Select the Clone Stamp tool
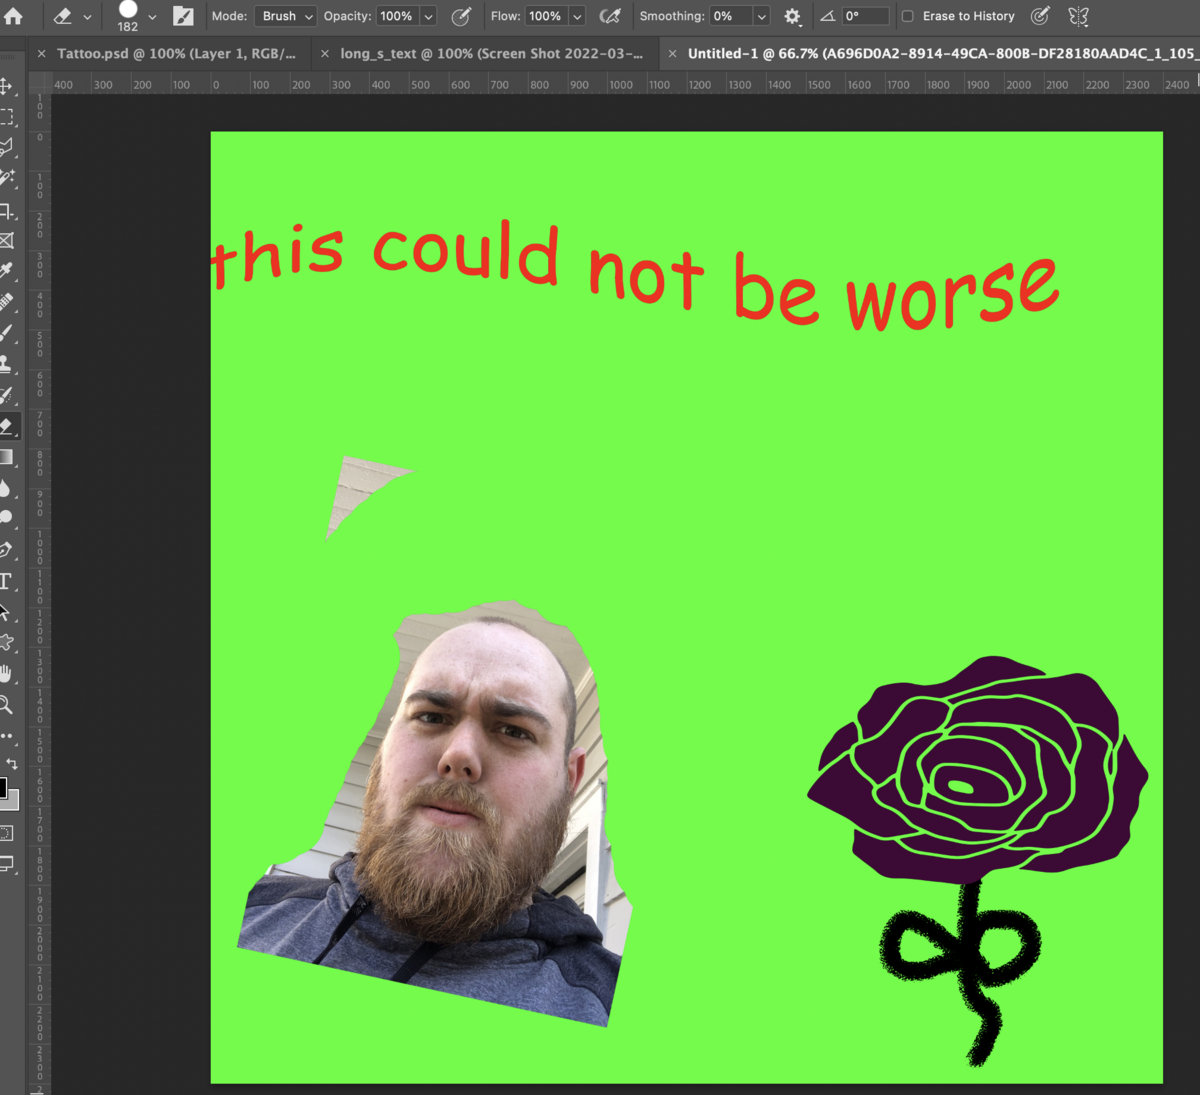The image size is (1200, 1095). (6, 364)
